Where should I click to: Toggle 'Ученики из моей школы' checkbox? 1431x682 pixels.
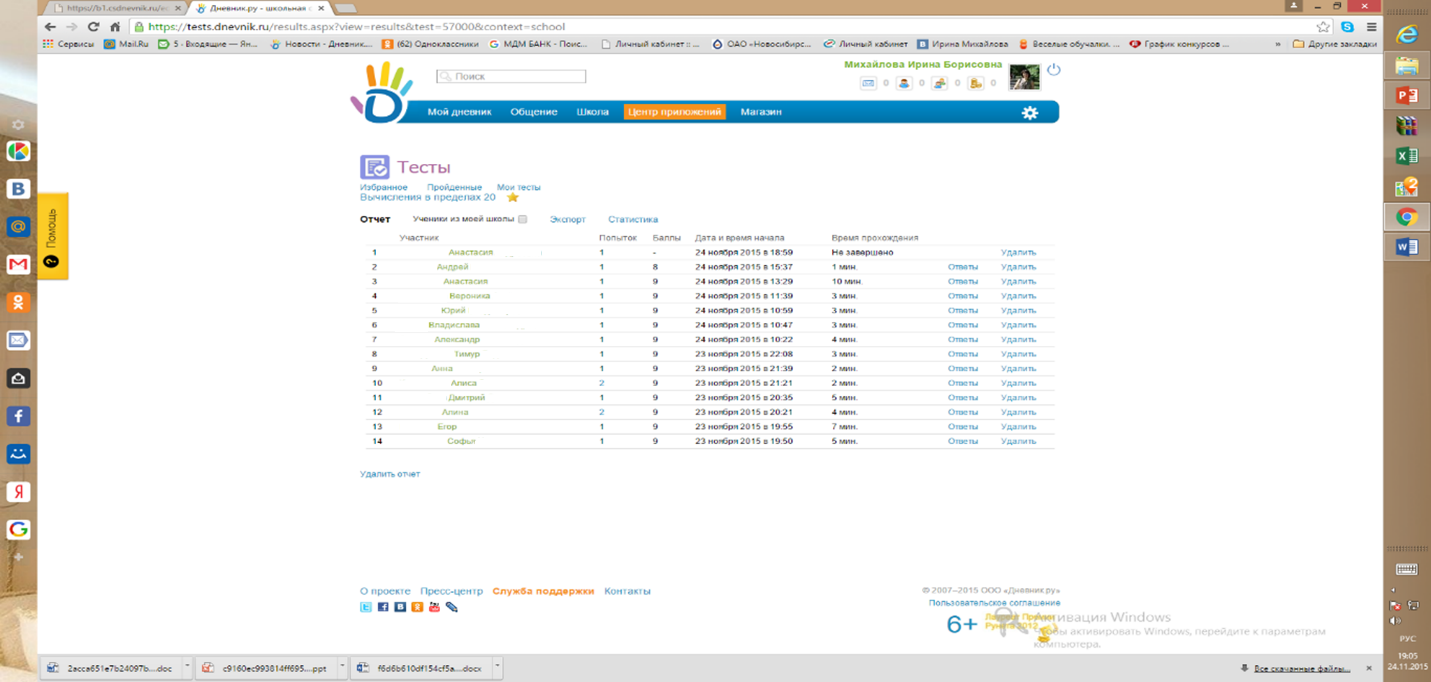tap(522, 220)
